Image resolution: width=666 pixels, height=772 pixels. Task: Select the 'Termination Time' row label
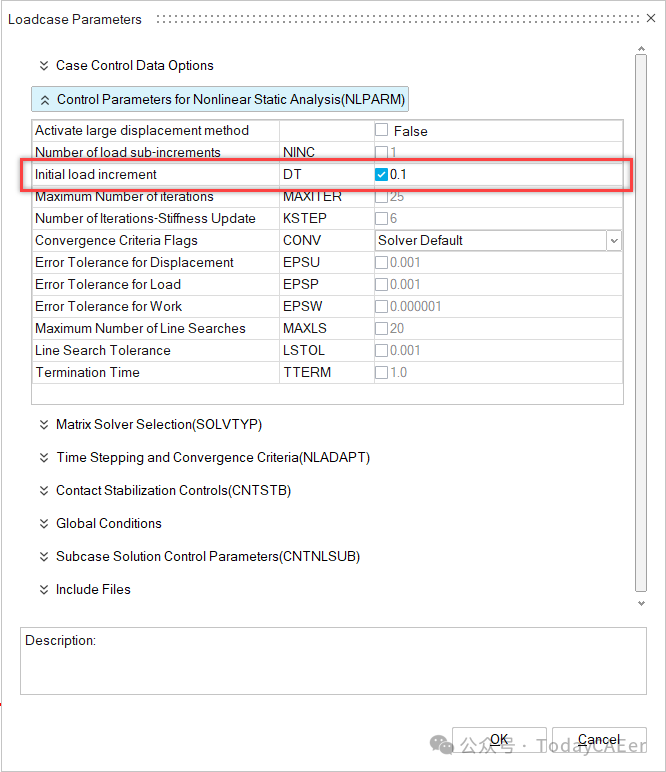[x=88, y=373]
